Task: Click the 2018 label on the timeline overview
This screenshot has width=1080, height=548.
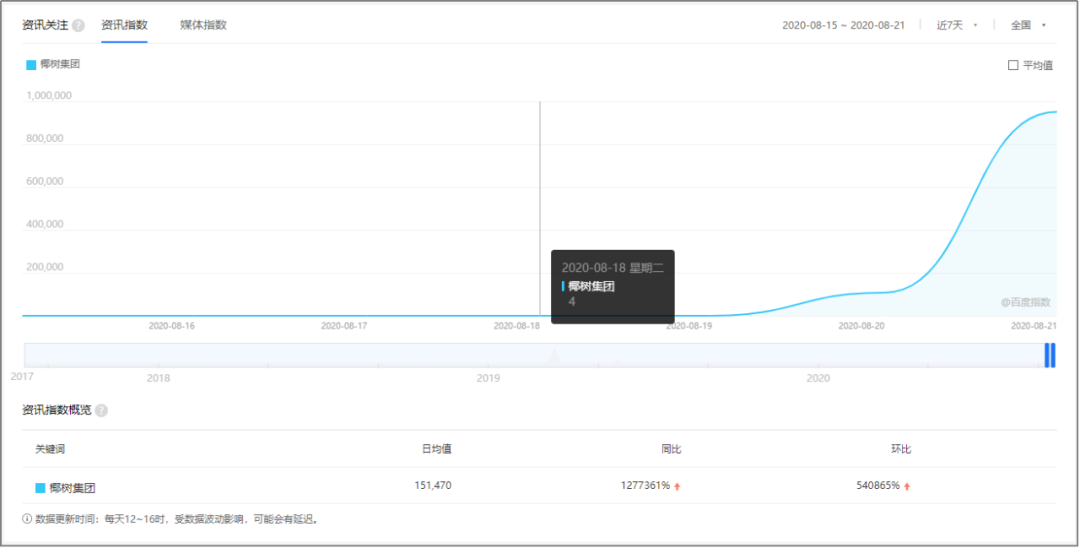Action: click(158, 378)
